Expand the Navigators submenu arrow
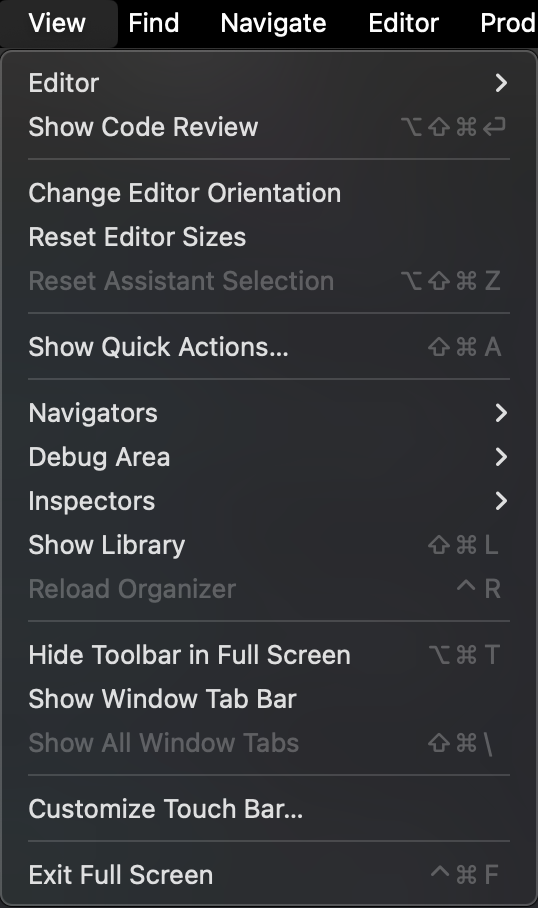 click(x=501, y=413)
